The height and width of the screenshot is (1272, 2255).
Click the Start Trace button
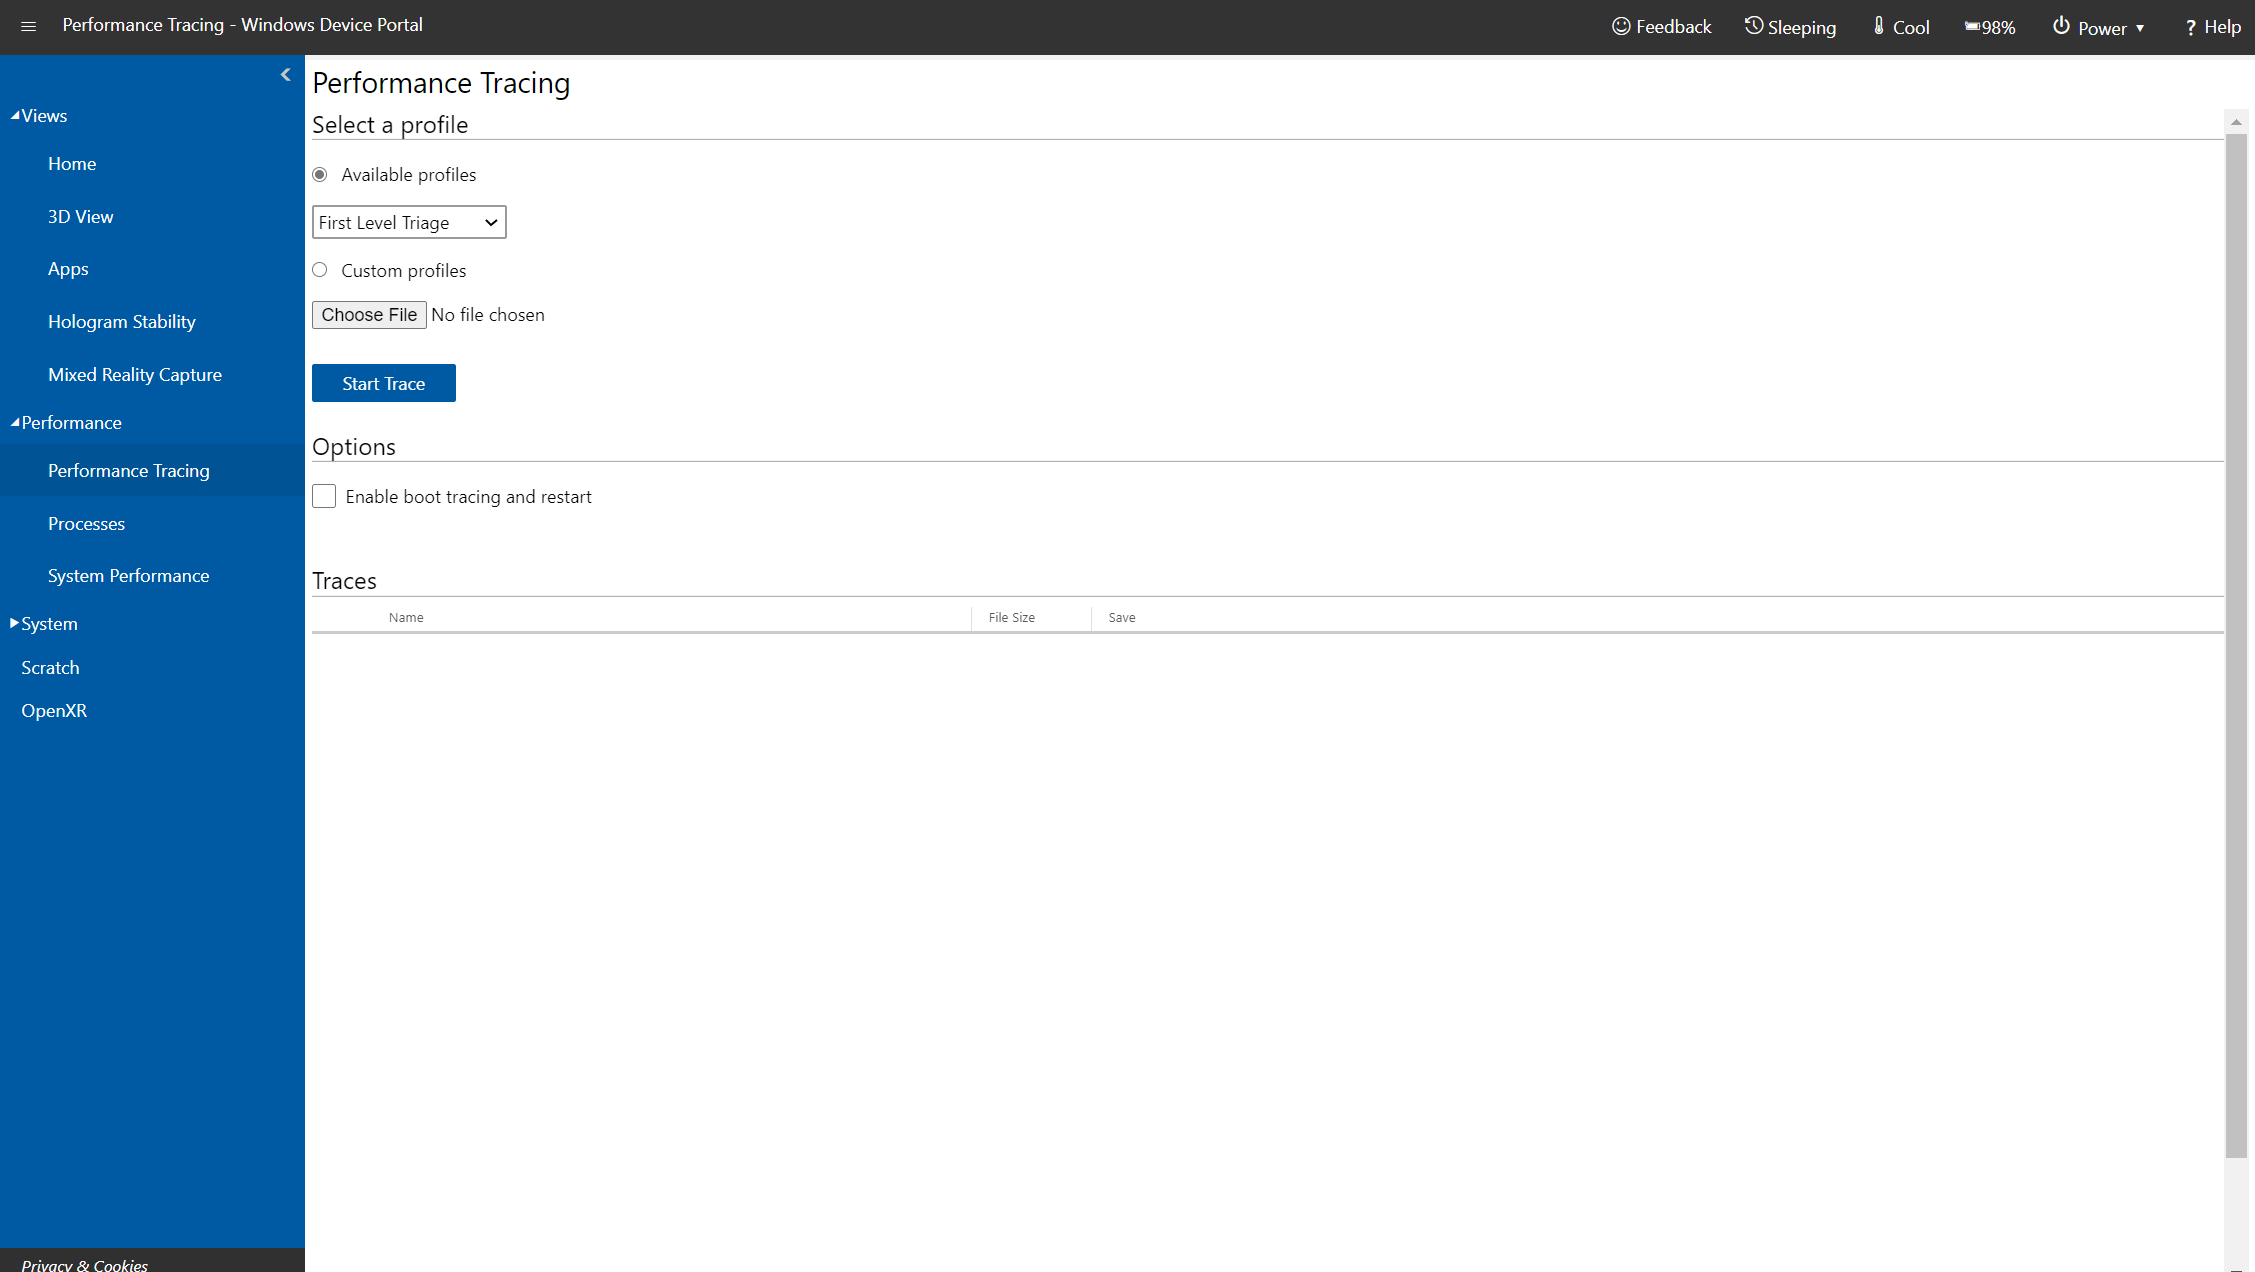click(x=383, y=383)
